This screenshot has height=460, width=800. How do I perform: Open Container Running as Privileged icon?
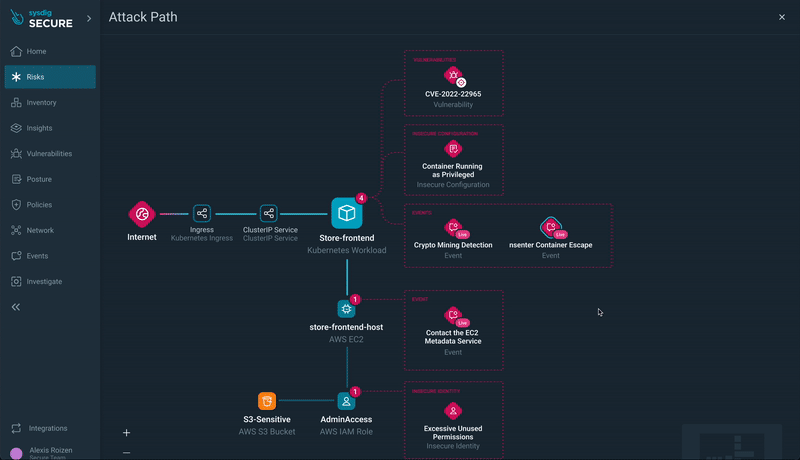point(453,149)
